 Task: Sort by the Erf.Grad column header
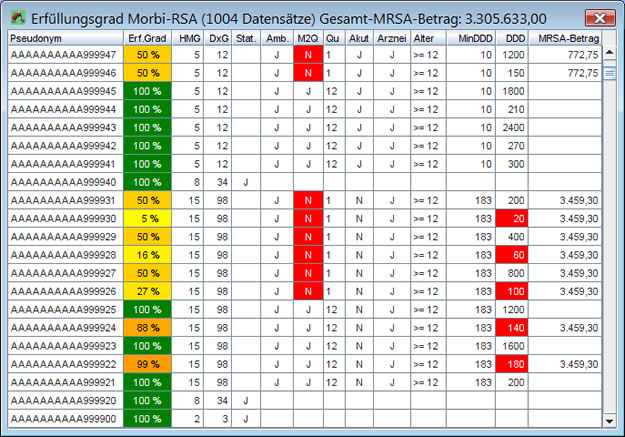pyautogui.click(x=147, y=38)
